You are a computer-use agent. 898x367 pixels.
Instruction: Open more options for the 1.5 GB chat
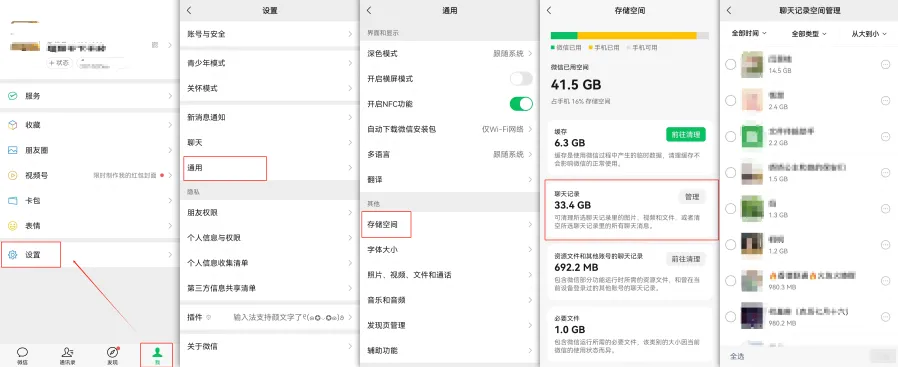(885, 172)
